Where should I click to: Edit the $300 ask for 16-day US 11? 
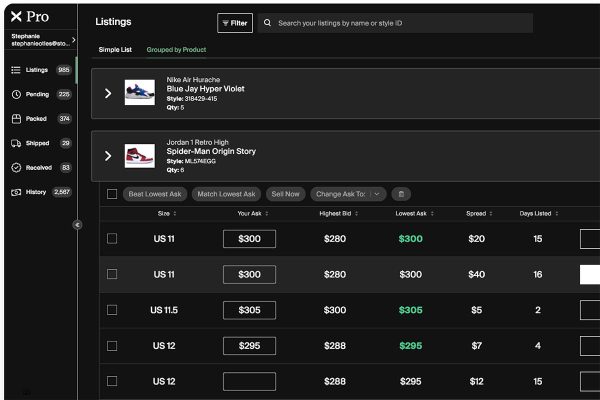click(x=249, y=274)
